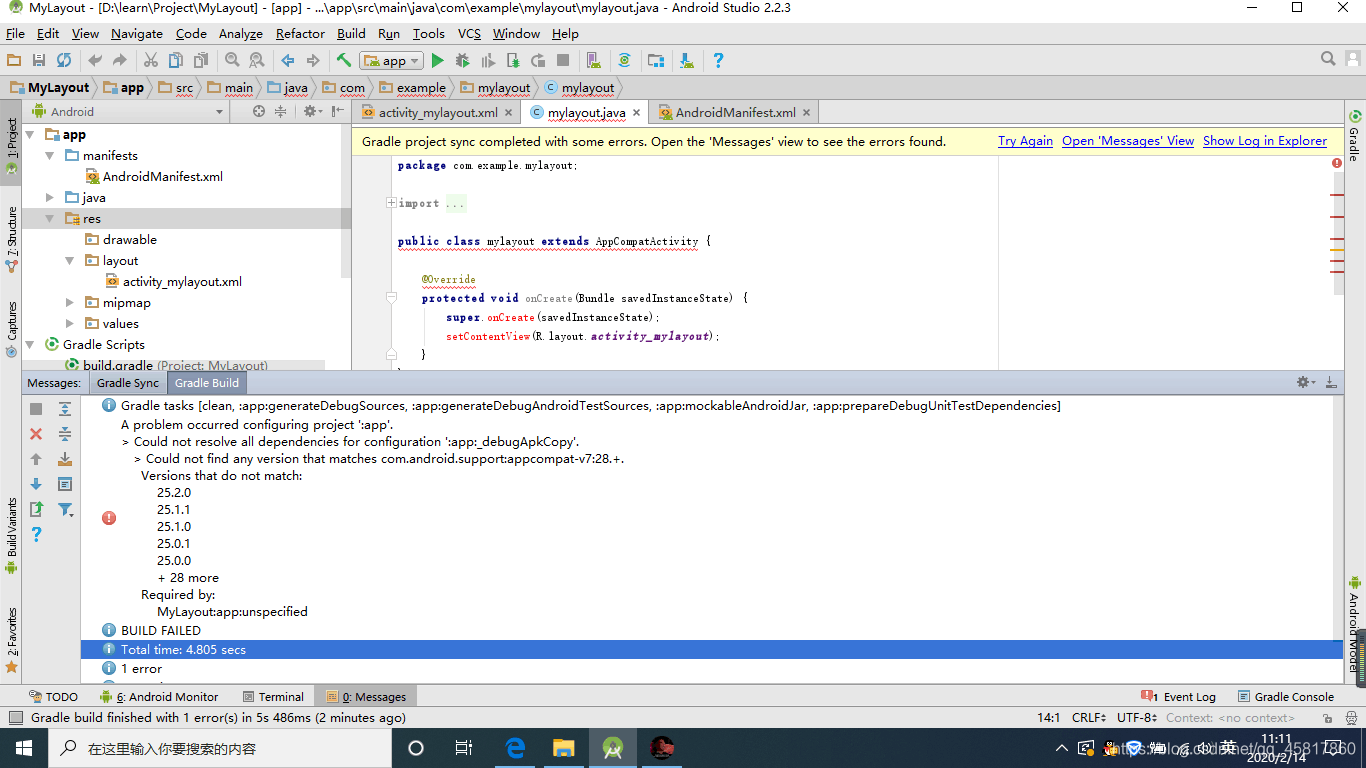Click the Redo arrow icon
This screenshot has height=768, width=1366.
click(119, 61)
